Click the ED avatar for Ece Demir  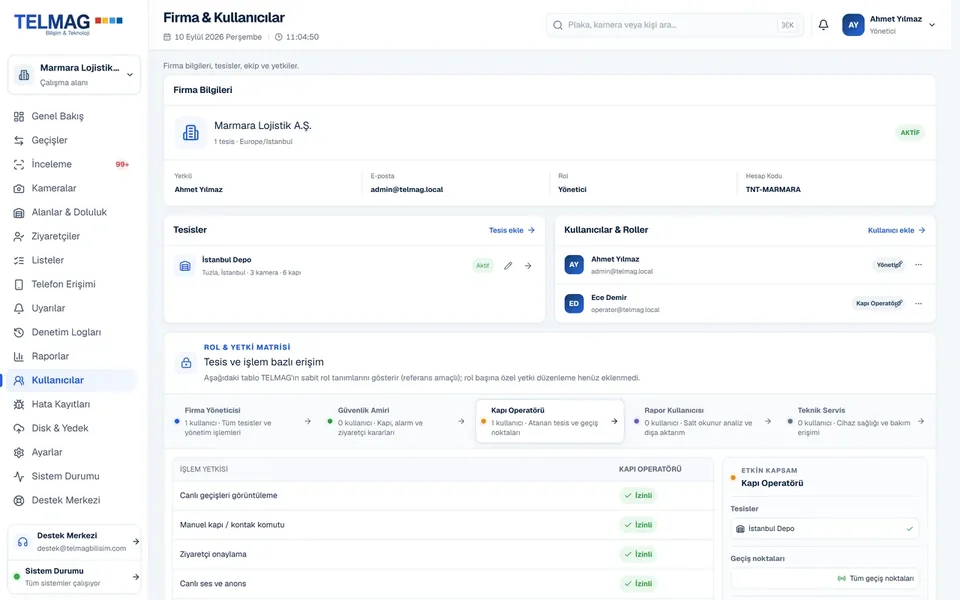574,304
